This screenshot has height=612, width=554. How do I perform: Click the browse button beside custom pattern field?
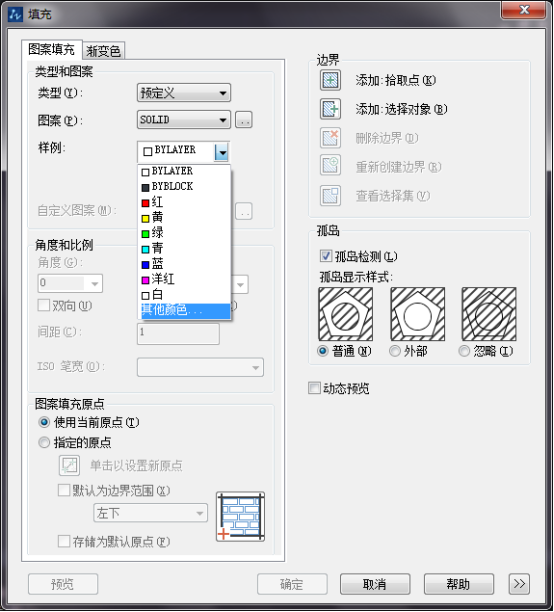[244, 211]
